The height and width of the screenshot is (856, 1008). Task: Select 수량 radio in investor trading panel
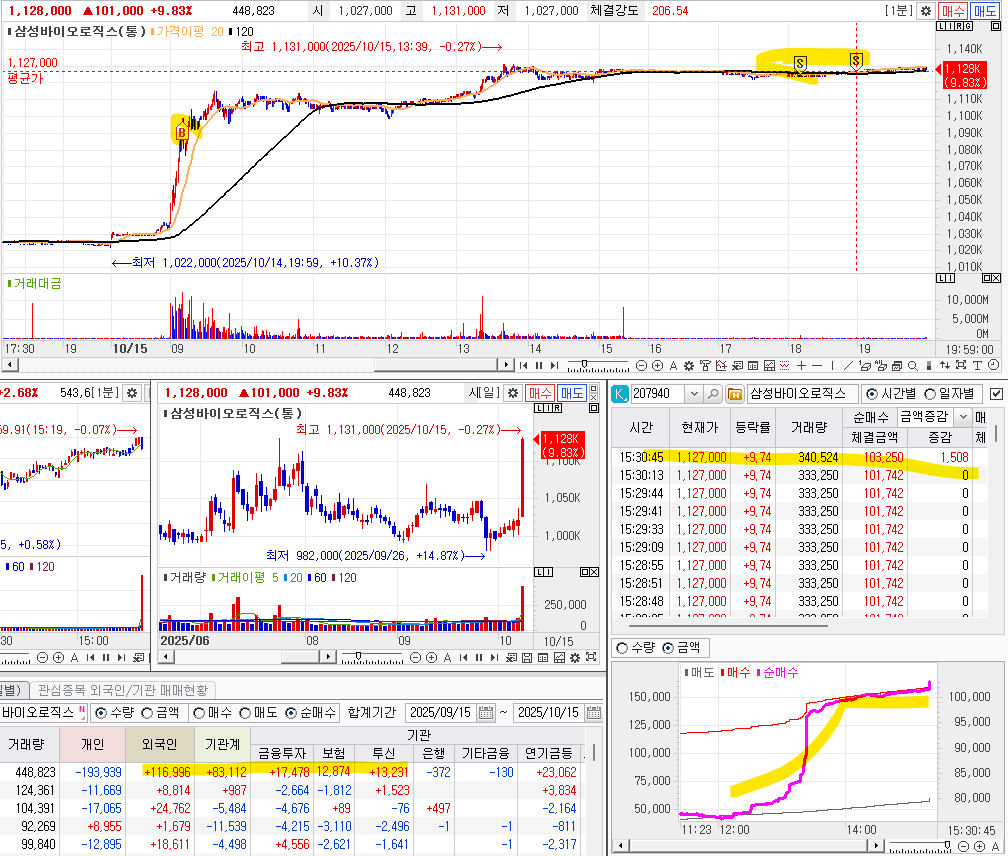(x=101, y=713)
